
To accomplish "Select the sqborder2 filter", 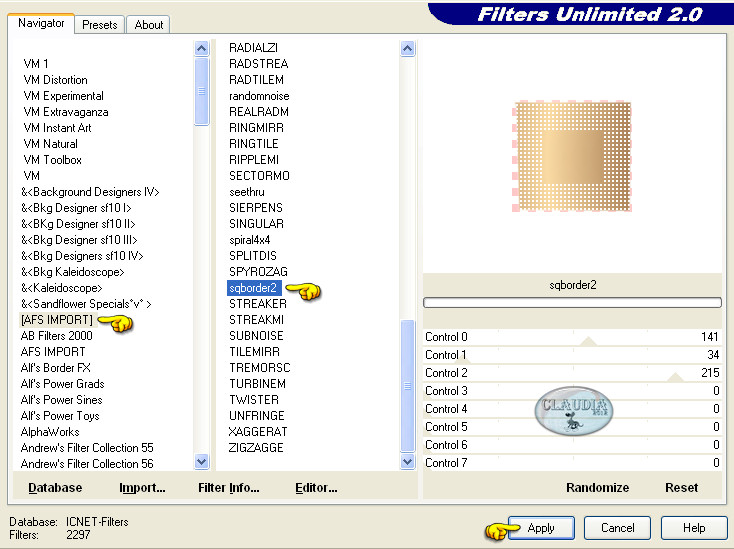I will click(253, 288).
